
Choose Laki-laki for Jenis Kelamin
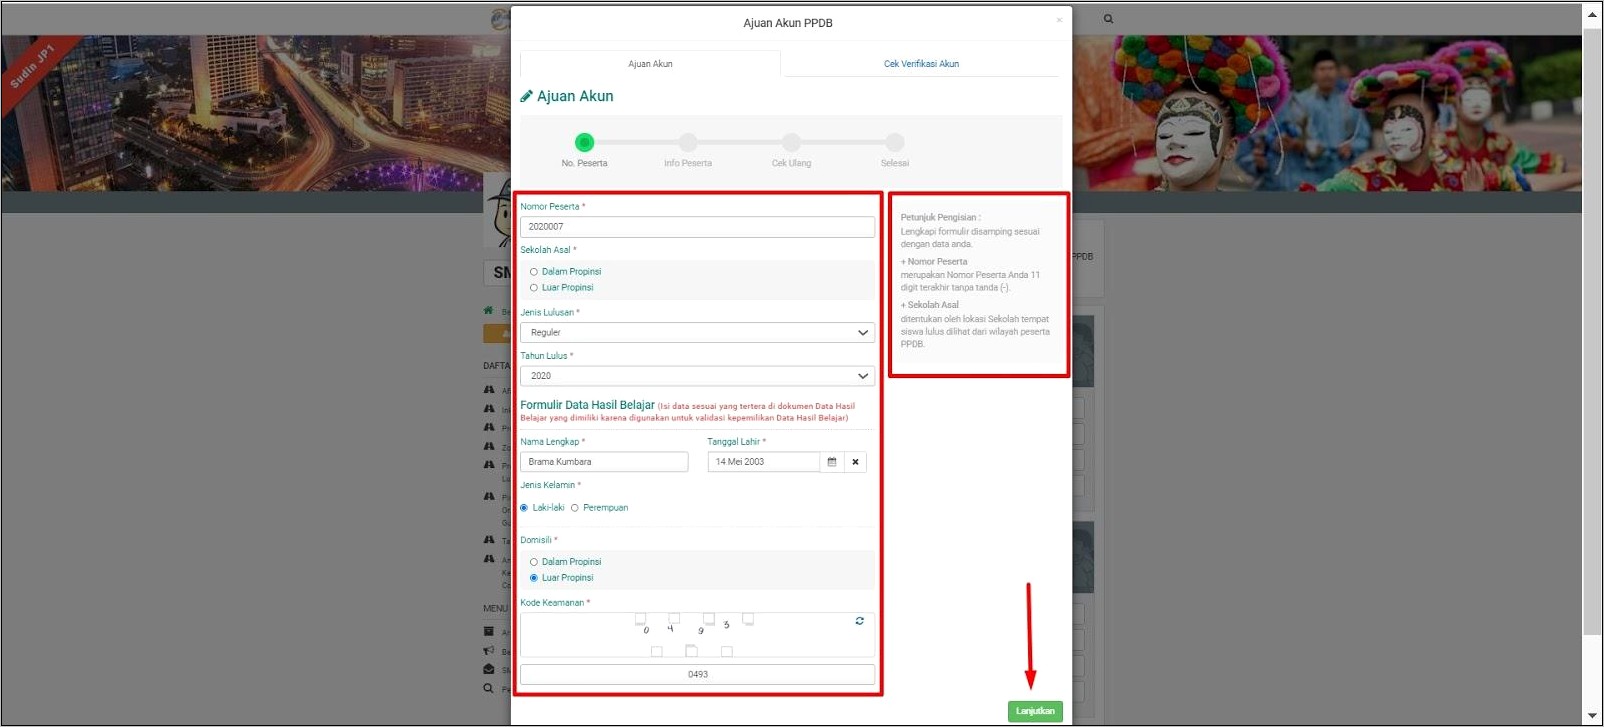tap(524, 508)
